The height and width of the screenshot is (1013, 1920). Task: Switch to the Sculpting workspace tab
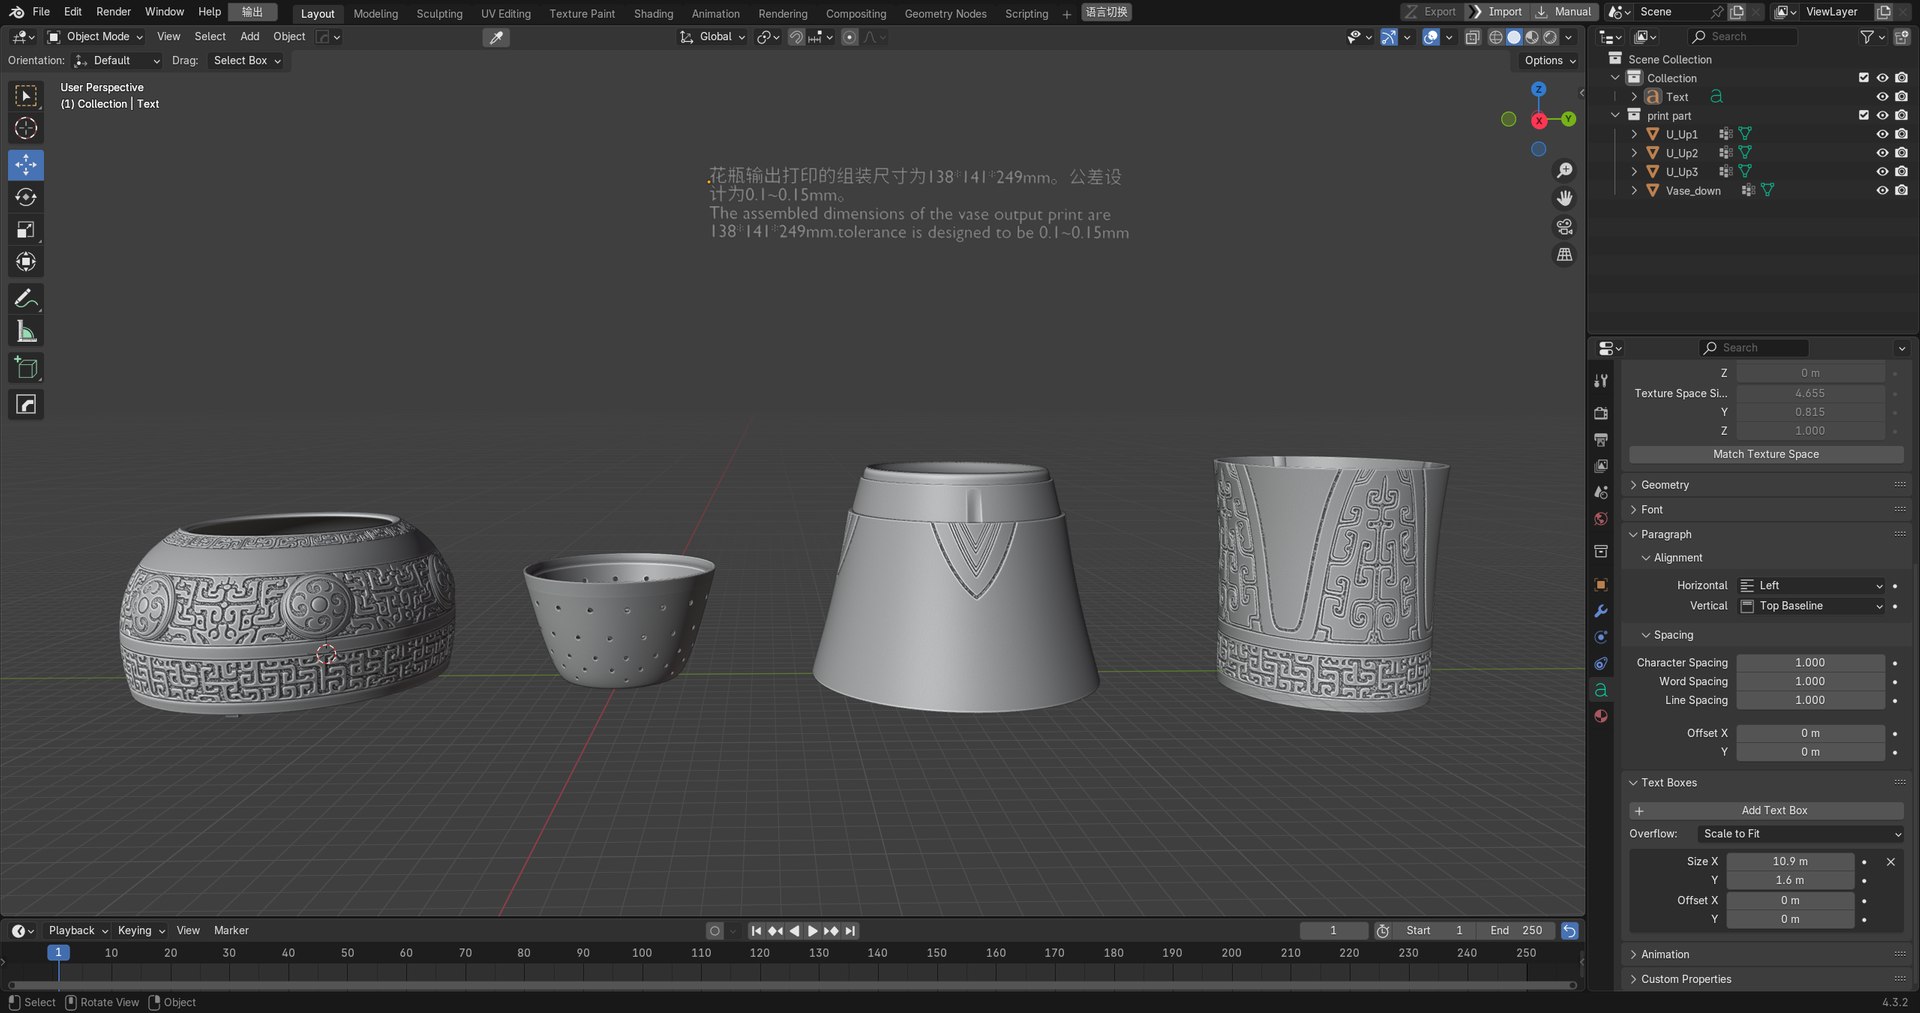pyautogui.click(x=439, y=14)
